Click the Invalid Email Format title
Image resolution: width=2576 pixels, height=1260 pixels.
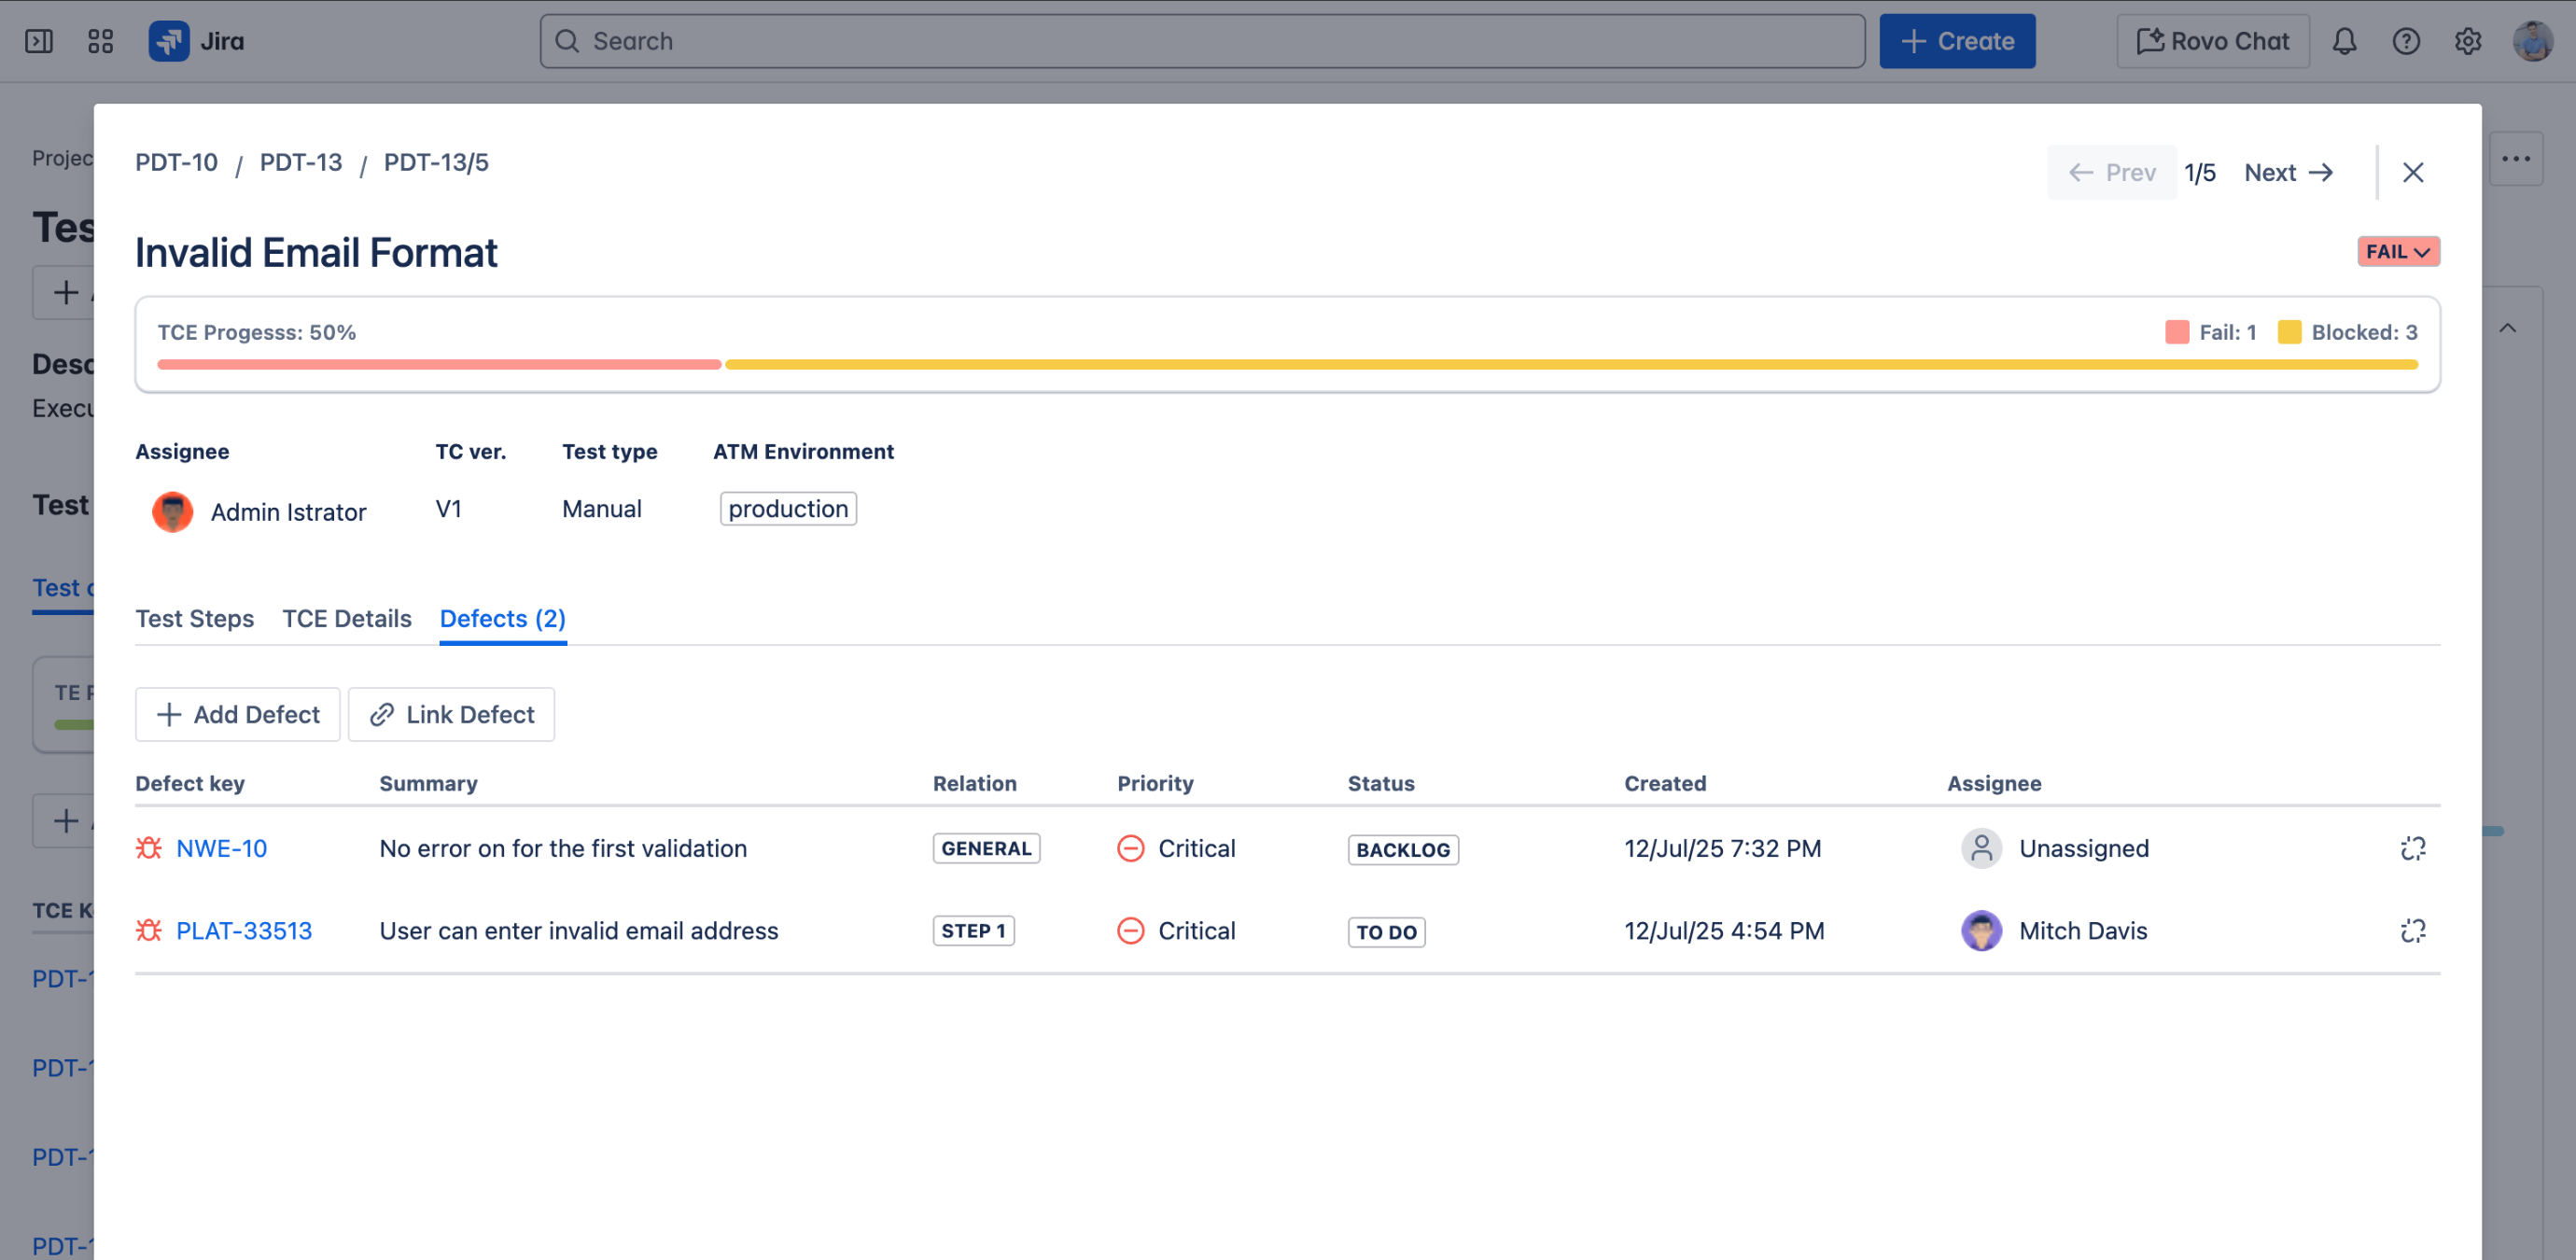[316, 252]
